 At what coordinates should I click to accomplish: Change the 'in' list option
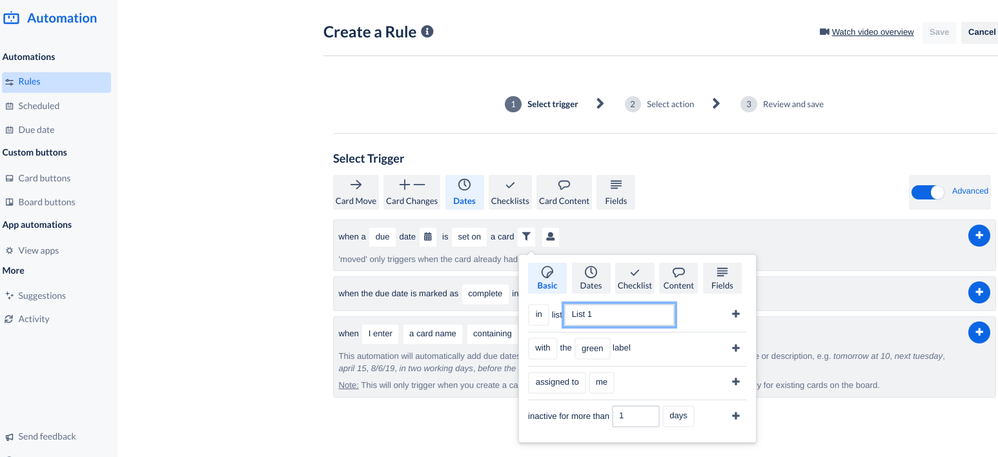tap(538, 314)
